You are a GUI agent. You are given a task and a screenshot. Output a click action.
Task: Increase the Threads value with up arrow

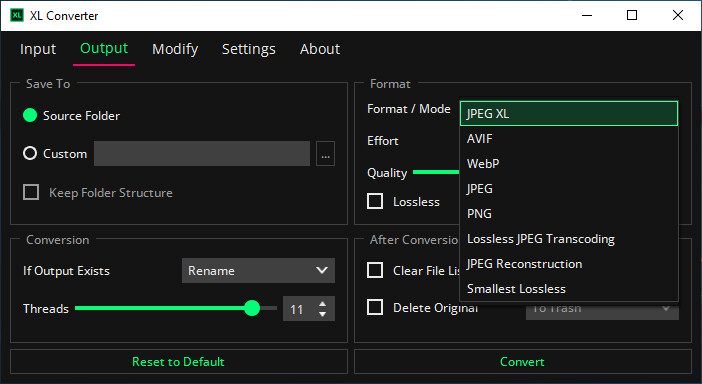coord(322,304)
